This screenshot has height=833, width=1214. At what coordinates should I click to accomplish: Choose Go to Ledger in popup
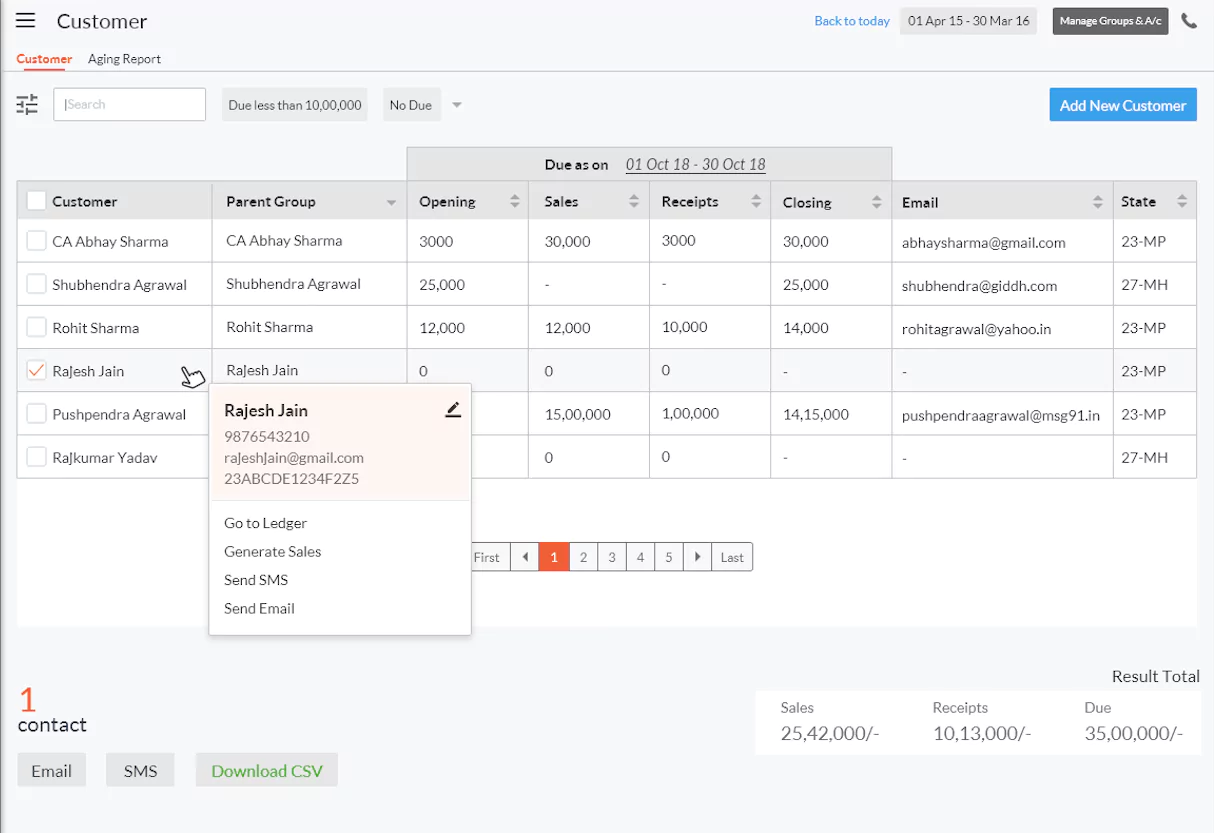coord(265,523)
